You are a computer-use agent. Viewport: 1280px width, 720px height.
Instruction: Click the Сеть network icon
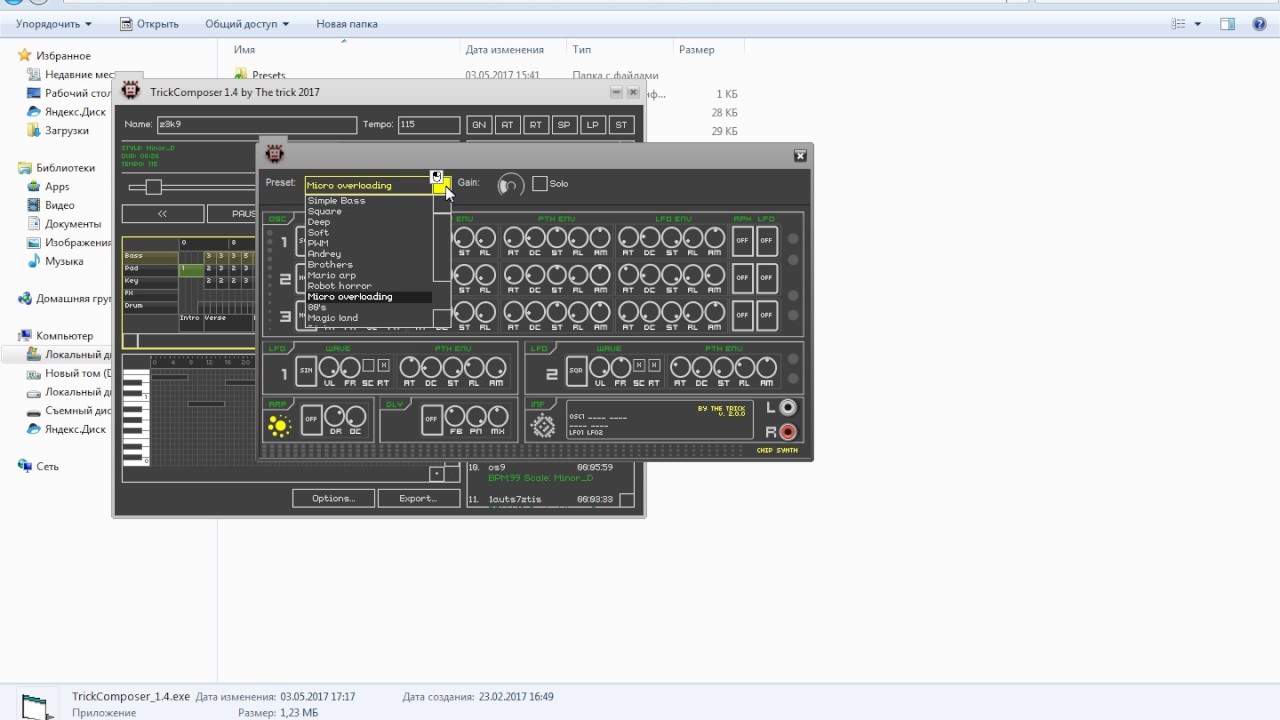[26, 467]
